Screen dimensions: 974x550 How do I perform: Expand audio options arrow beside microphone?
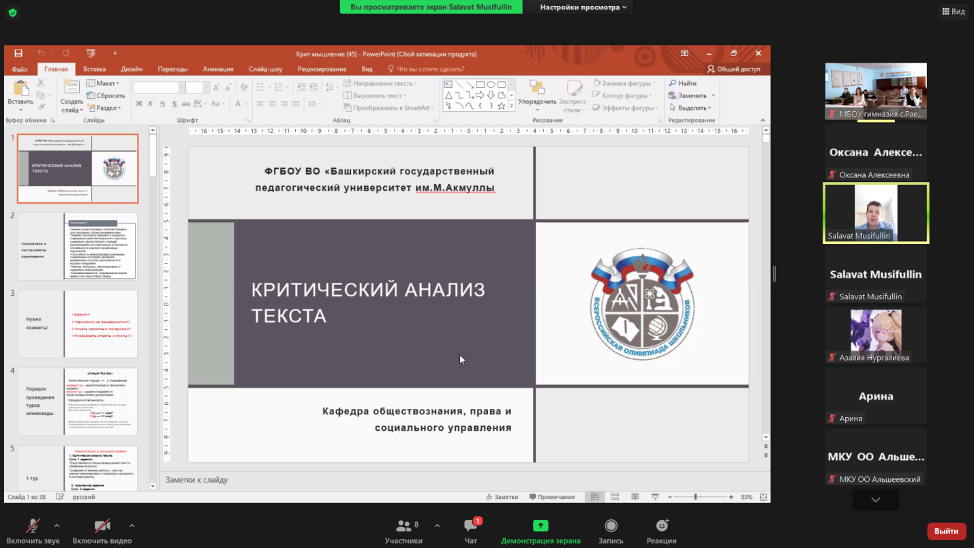click(x=56, y=525)
